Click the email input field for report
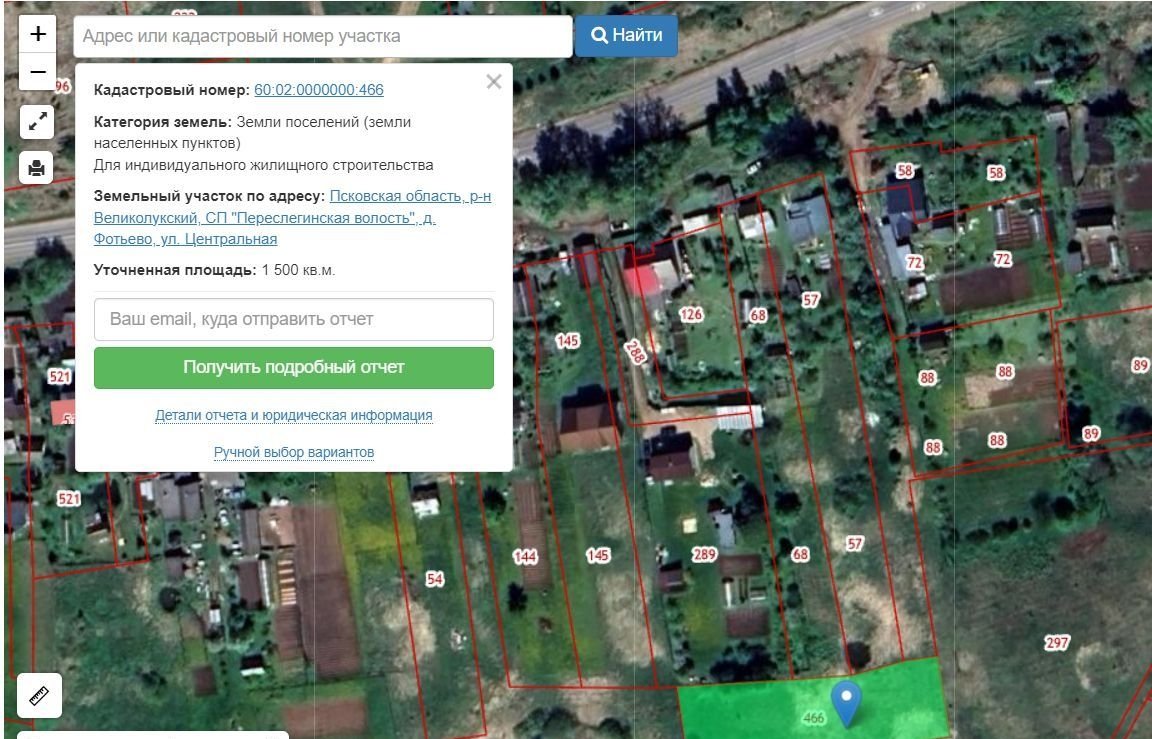The height and width of the screenshot is (739, 1152). [293, 319]
